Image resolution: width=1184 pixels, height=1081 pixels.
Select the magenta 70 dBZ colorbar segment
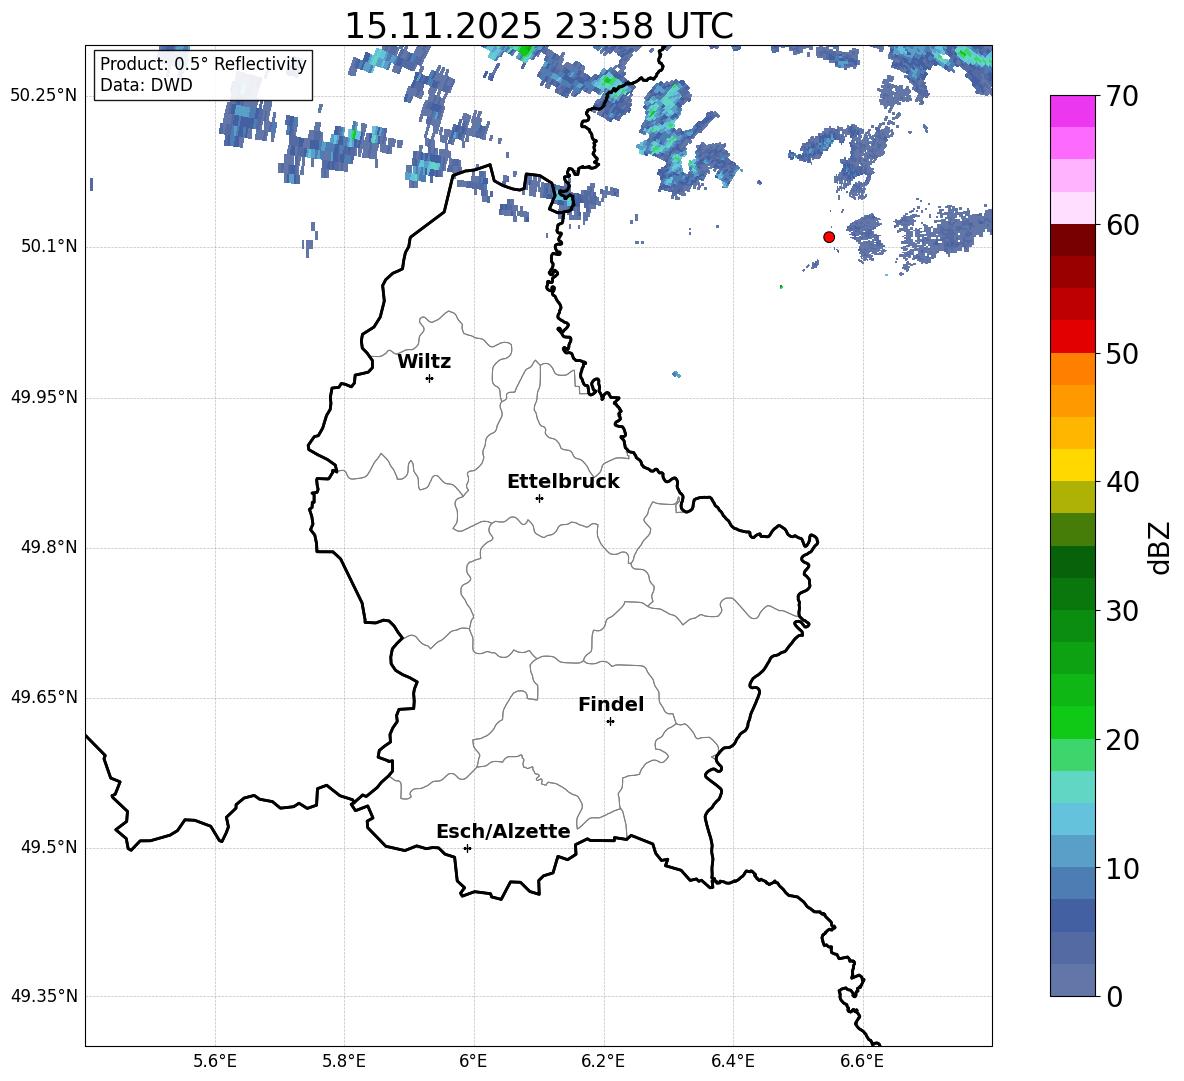[1072, 111]
